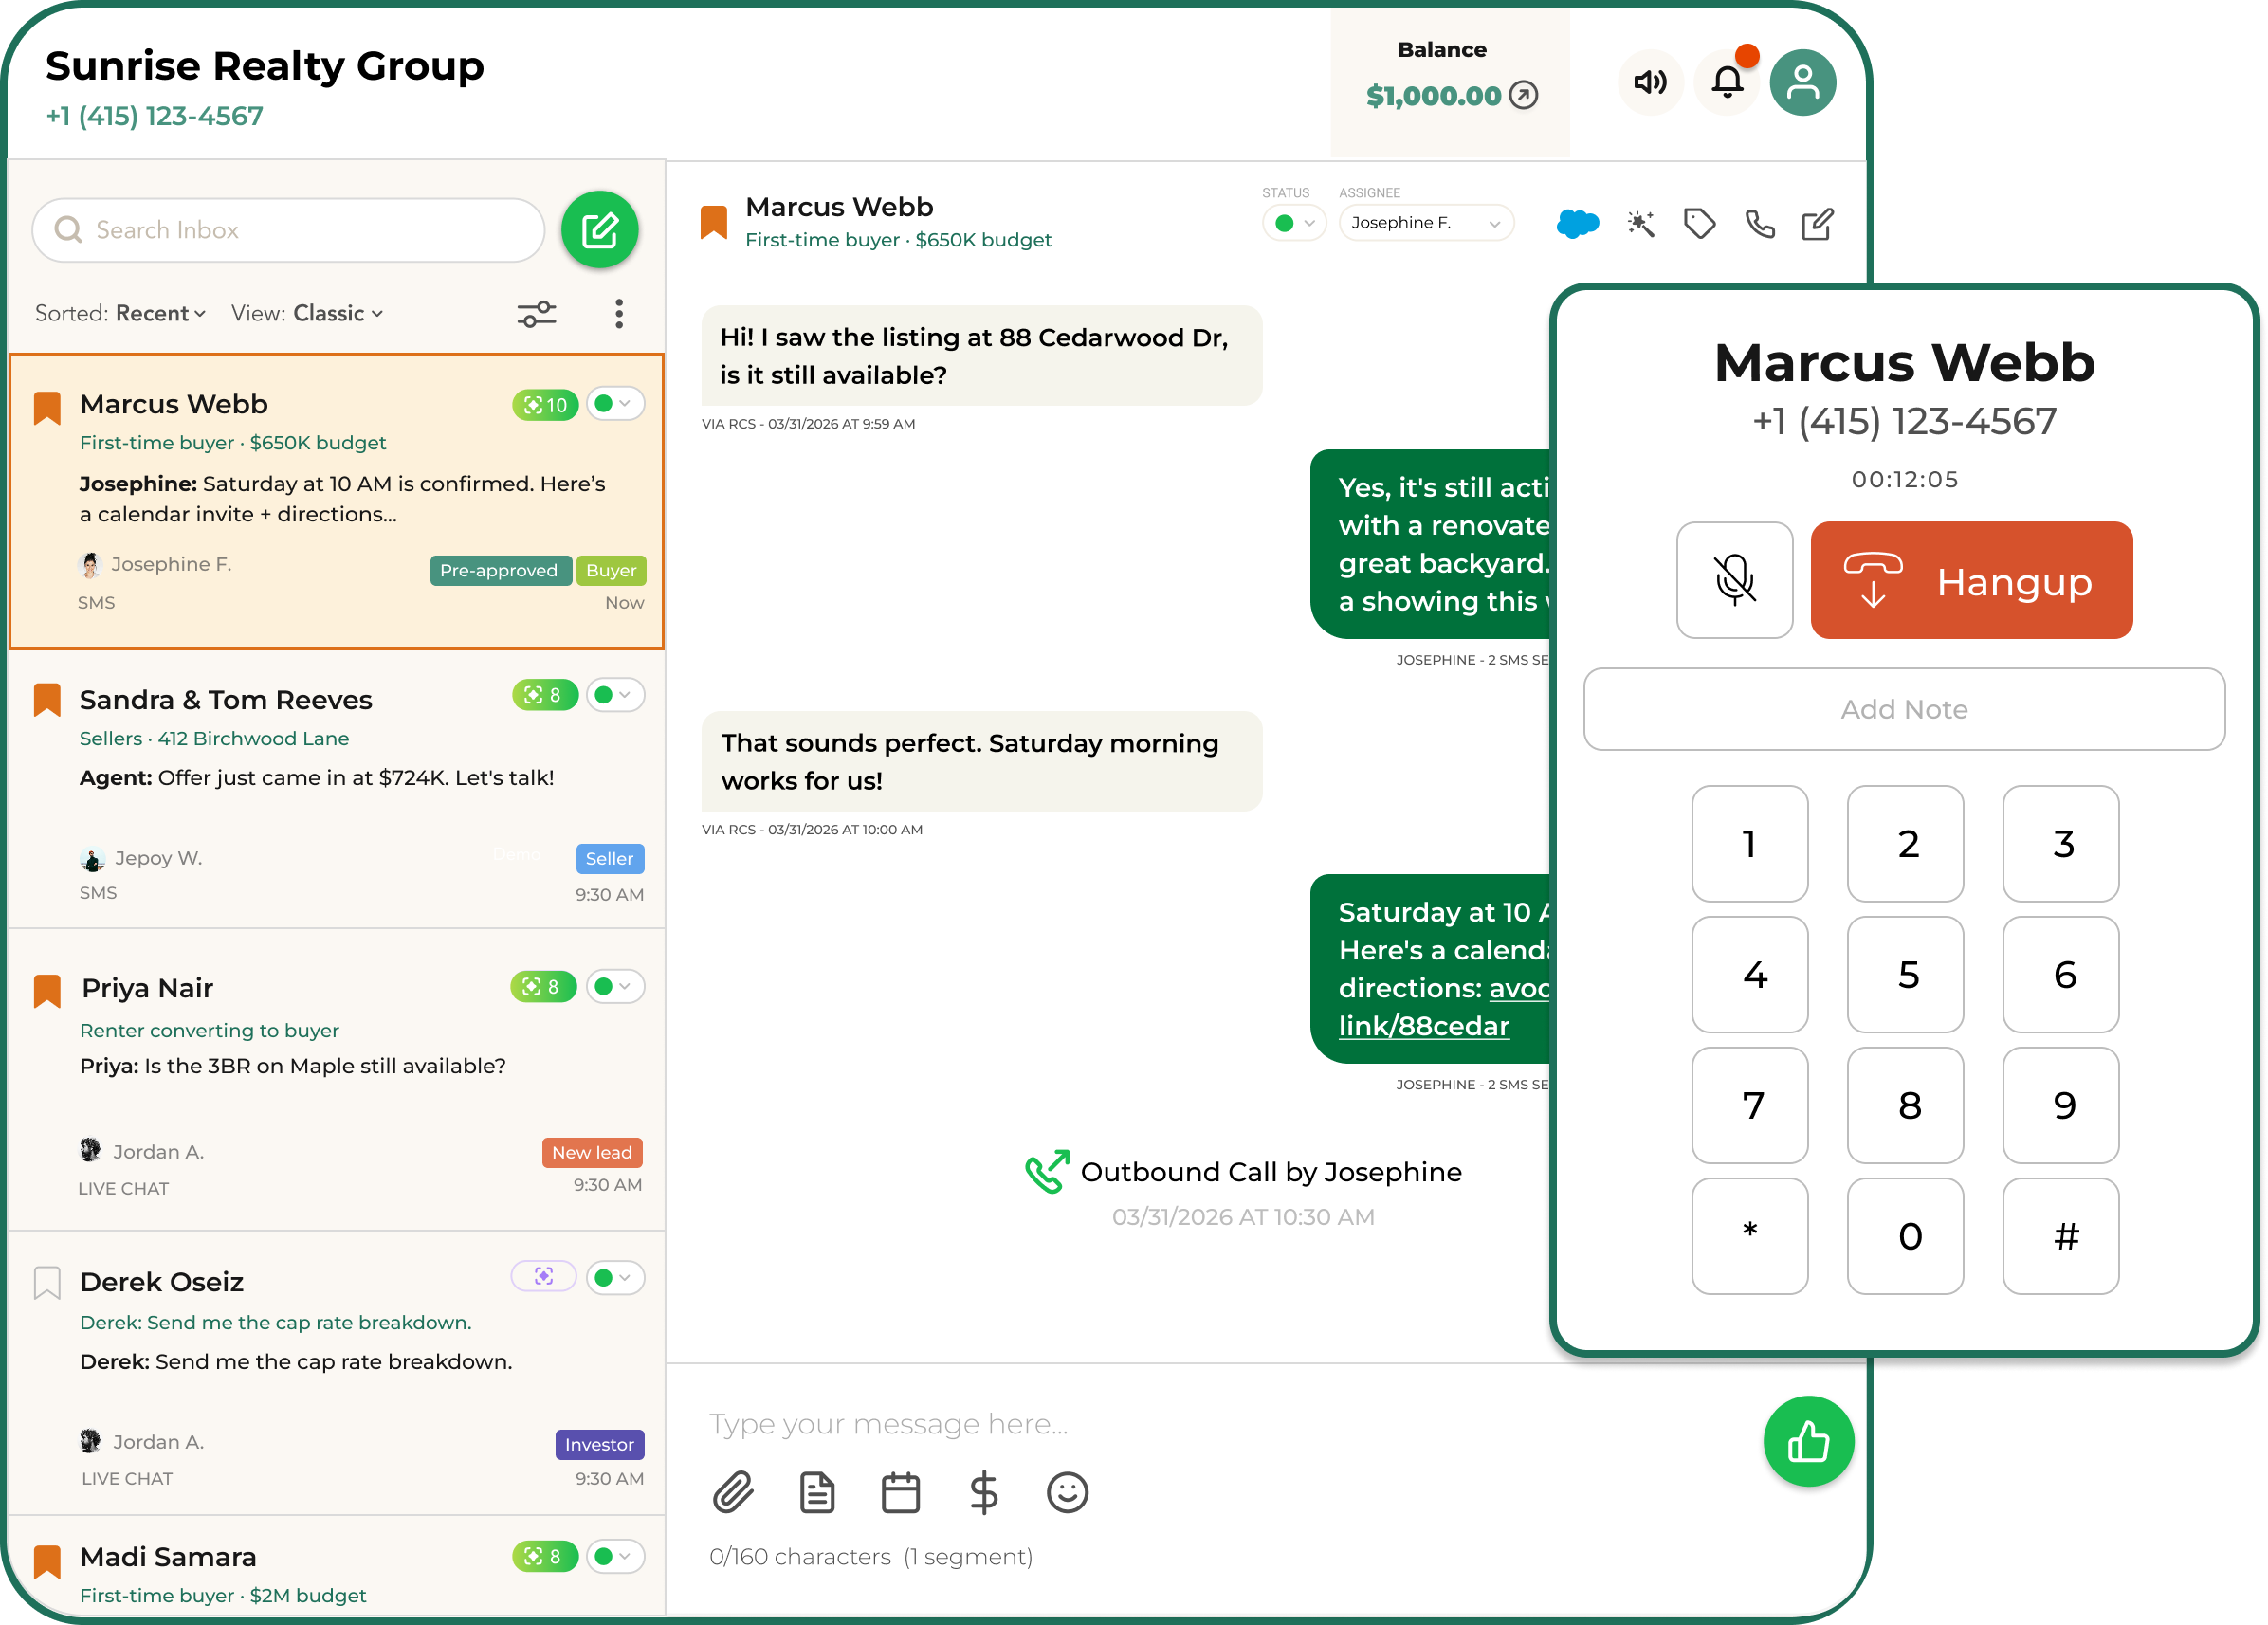Screen dimensions: 2268x1625
Task: Click the AI badge on Madi Samara row
Action: pos(545,1556)
